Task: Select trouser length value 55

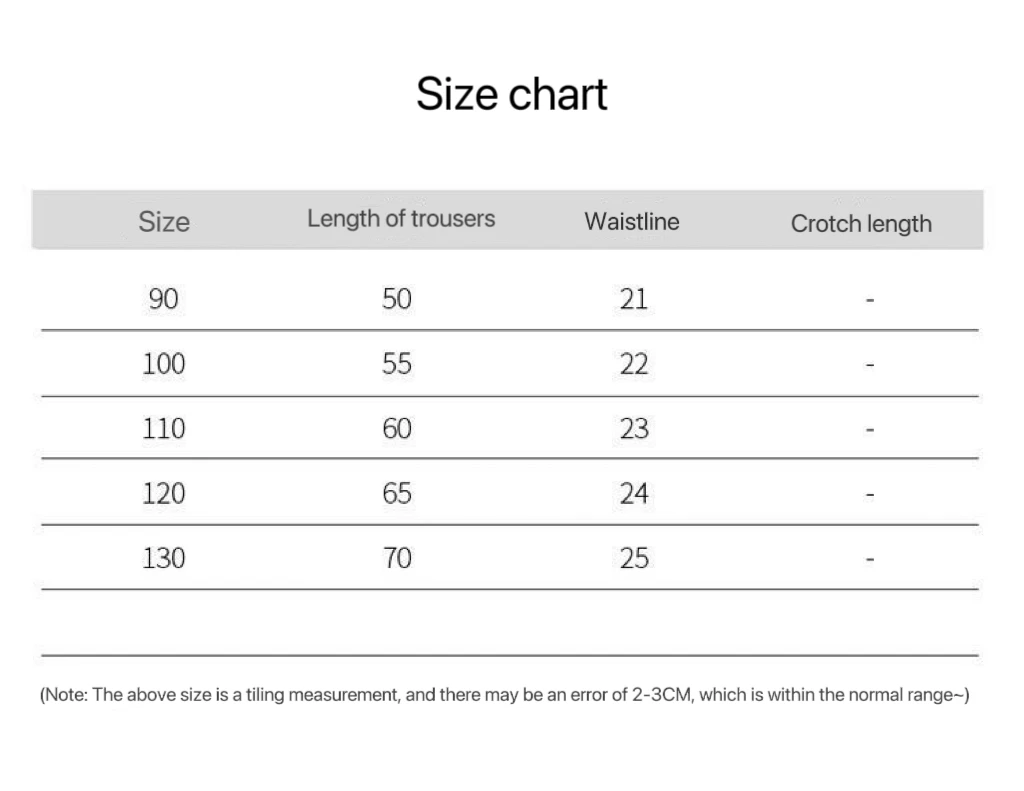Action: click(x=397, y=363)
